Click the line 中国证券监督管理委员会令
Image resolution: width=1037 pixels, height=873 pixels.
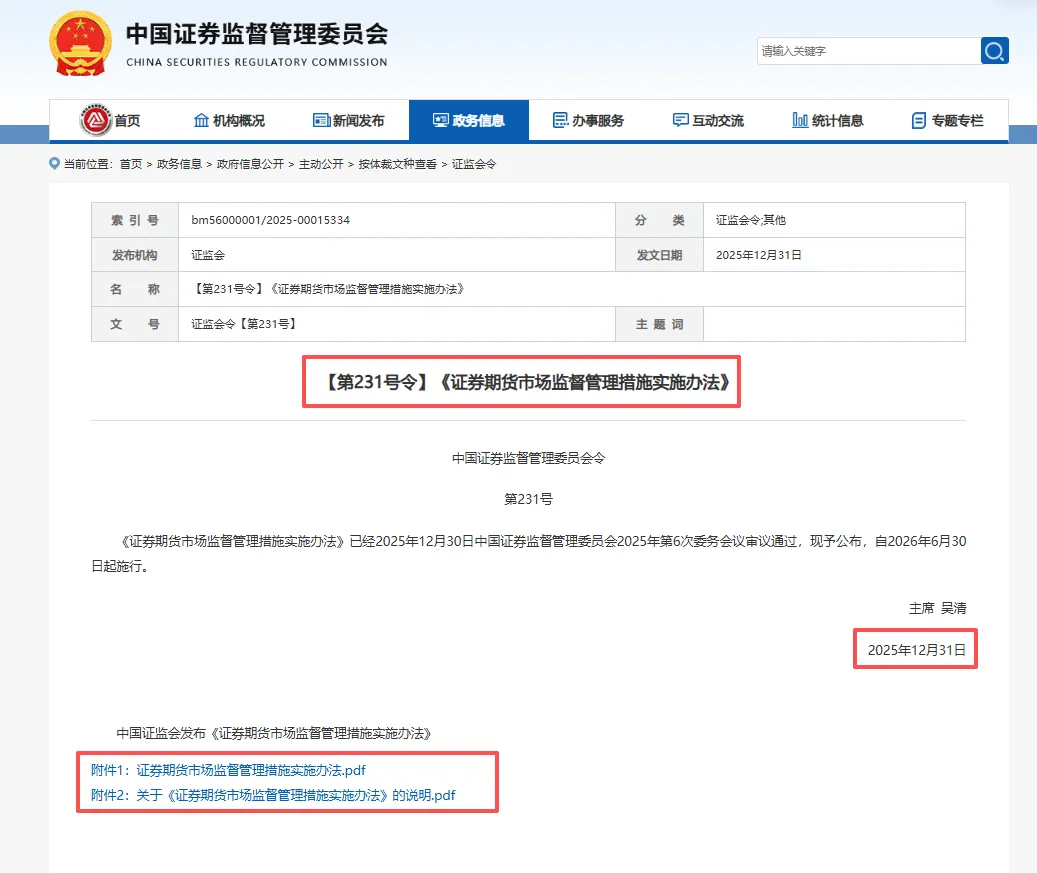coord(528,458)
